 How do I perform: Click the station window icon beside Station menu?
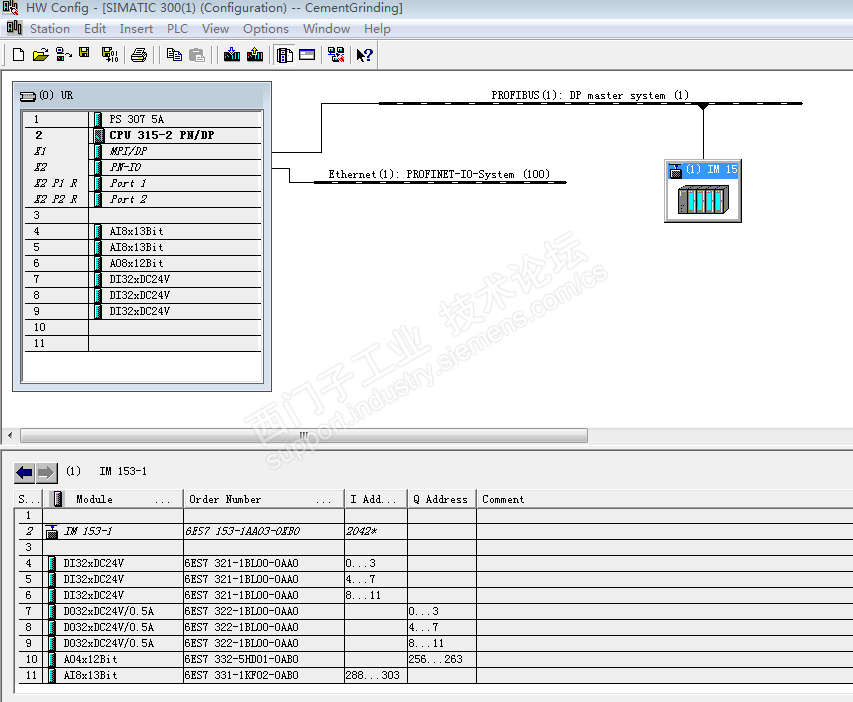(x=14, y=28)
